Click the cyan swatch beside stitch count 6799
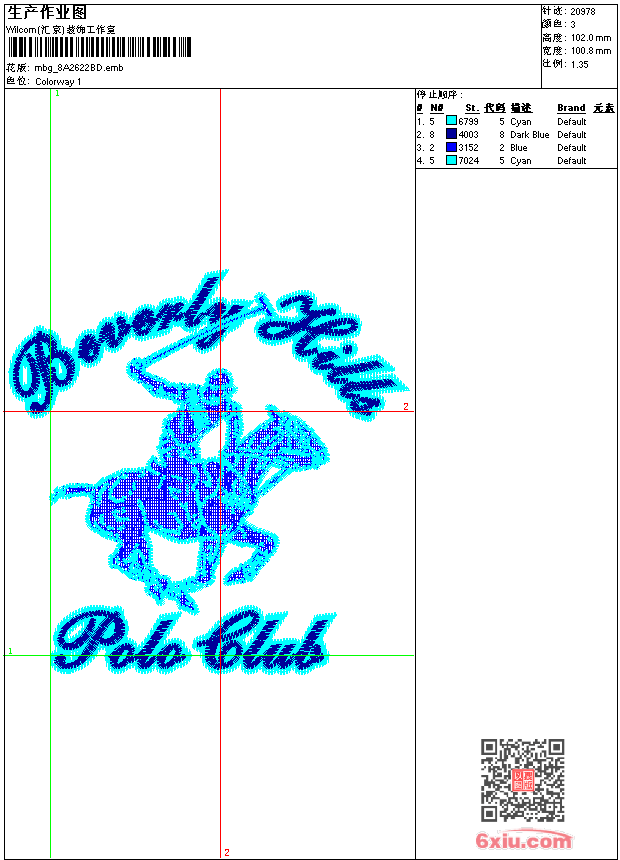Screen dimensions: 620x860 point(451,121)
